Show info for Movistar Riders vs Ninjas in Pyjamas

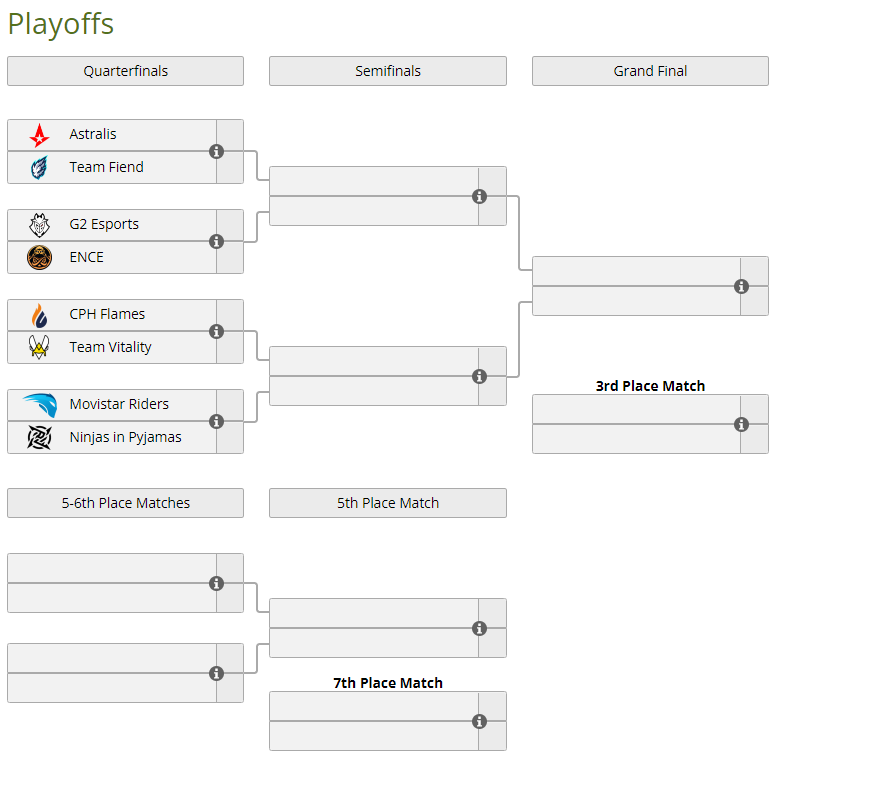[x=216, y=421]
